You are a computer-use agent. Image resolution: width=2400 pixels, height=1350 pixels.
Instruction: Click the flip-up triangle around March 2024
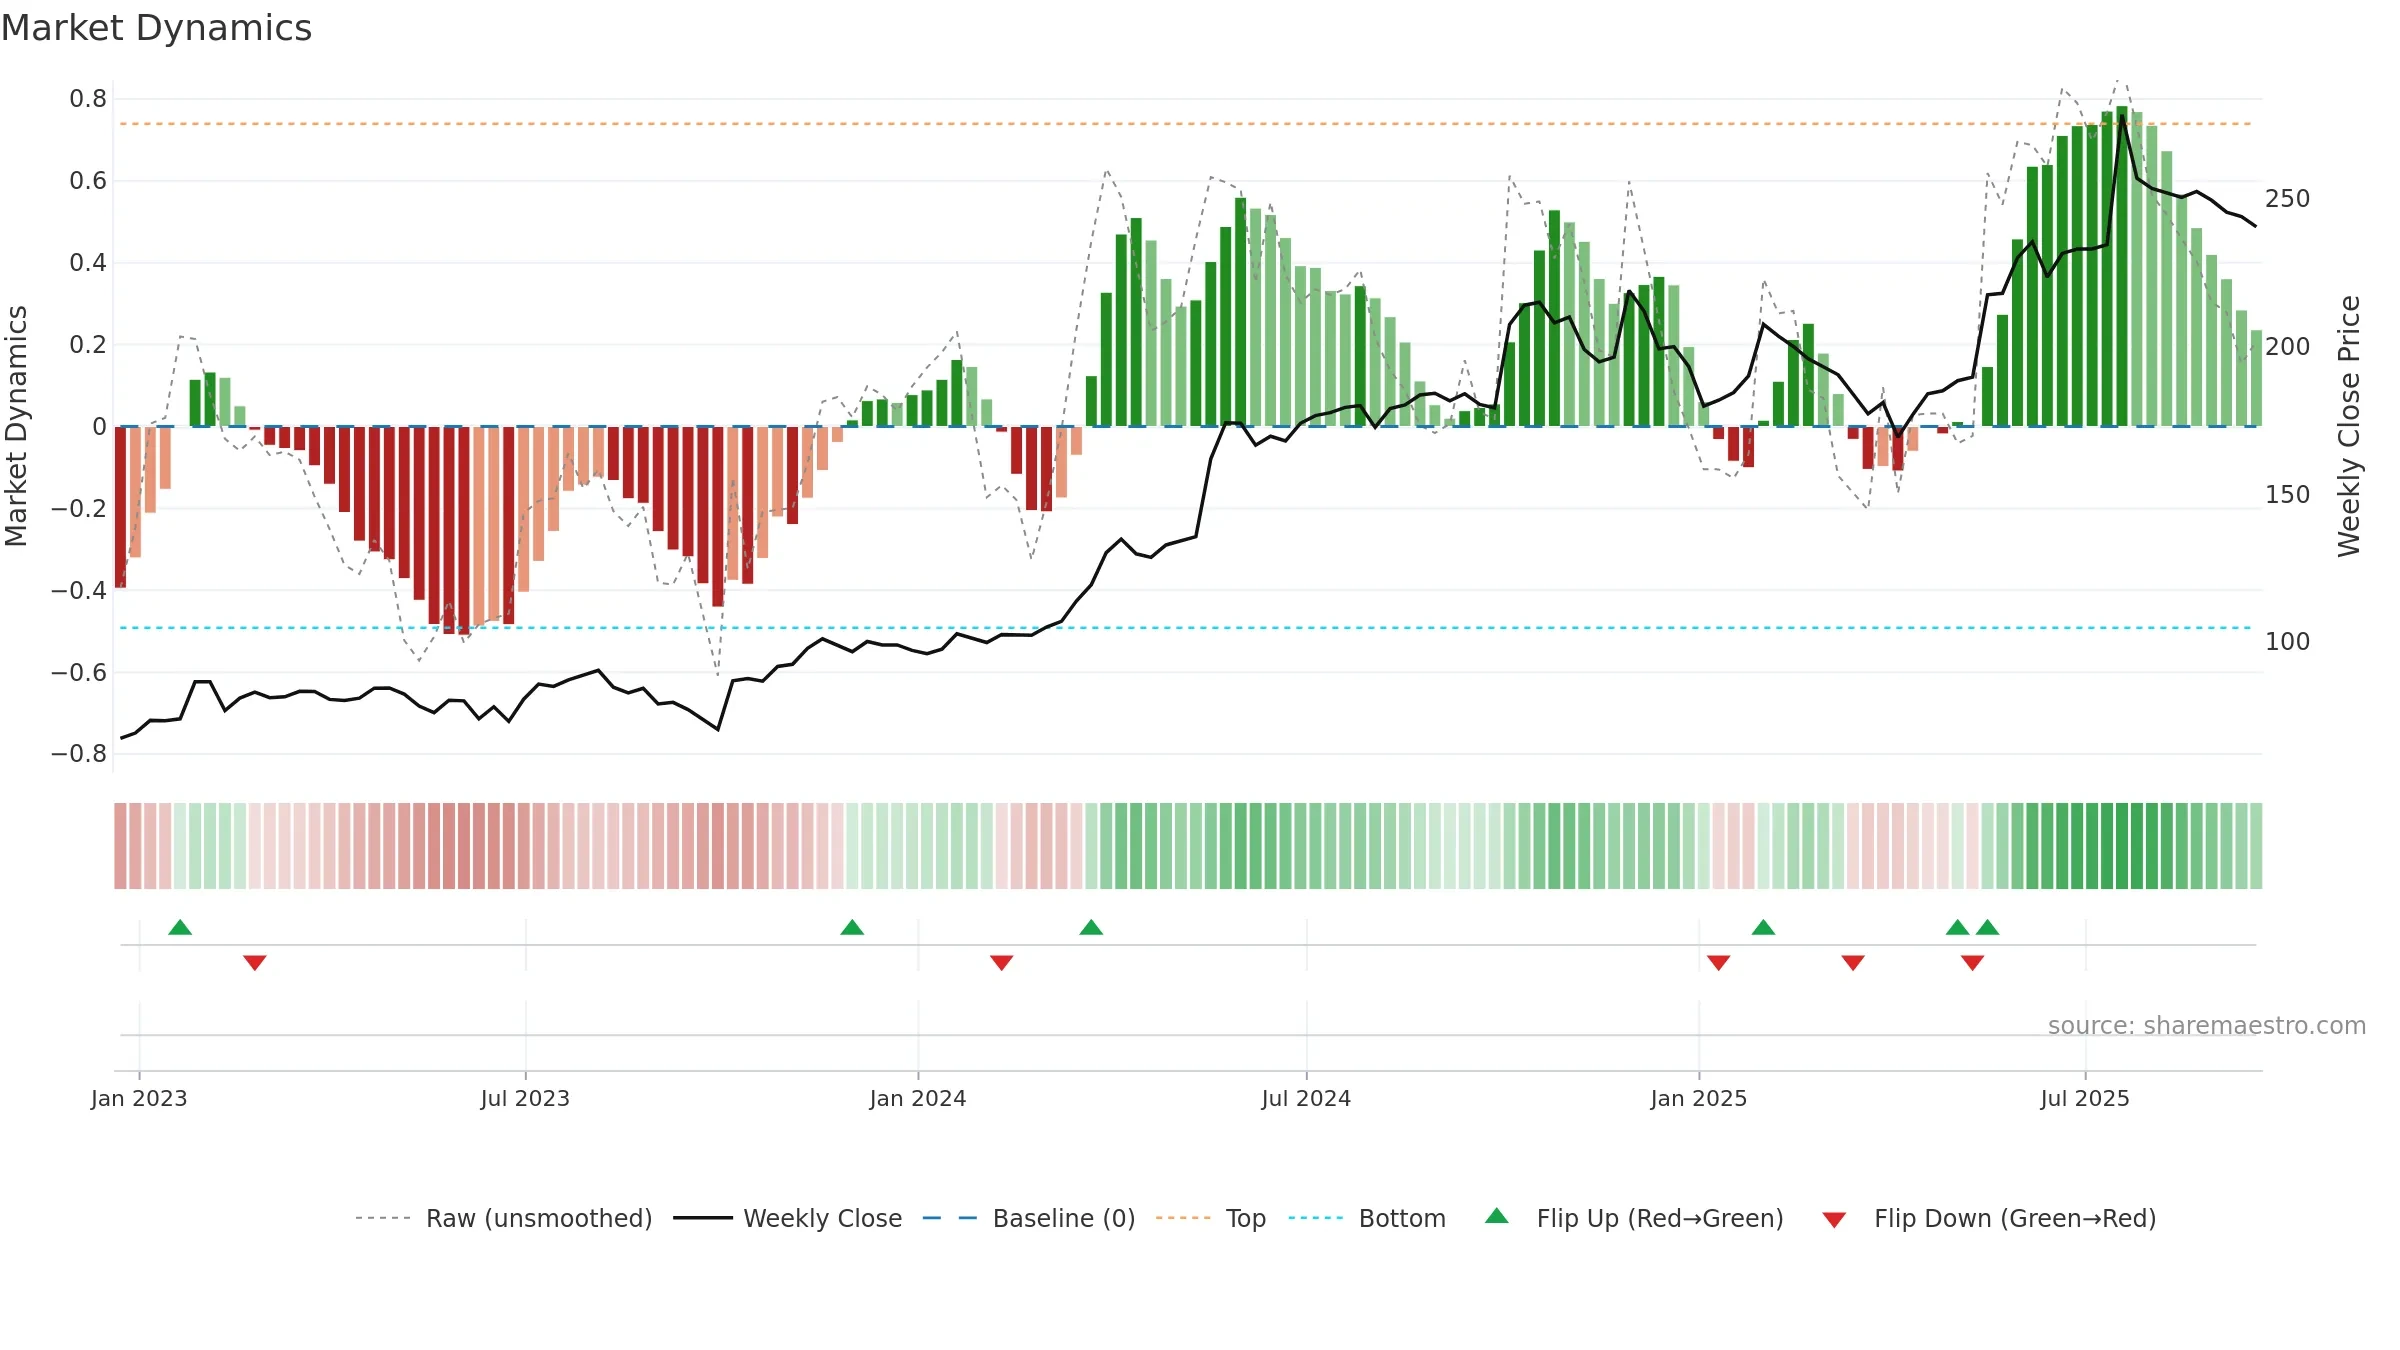1091,928
